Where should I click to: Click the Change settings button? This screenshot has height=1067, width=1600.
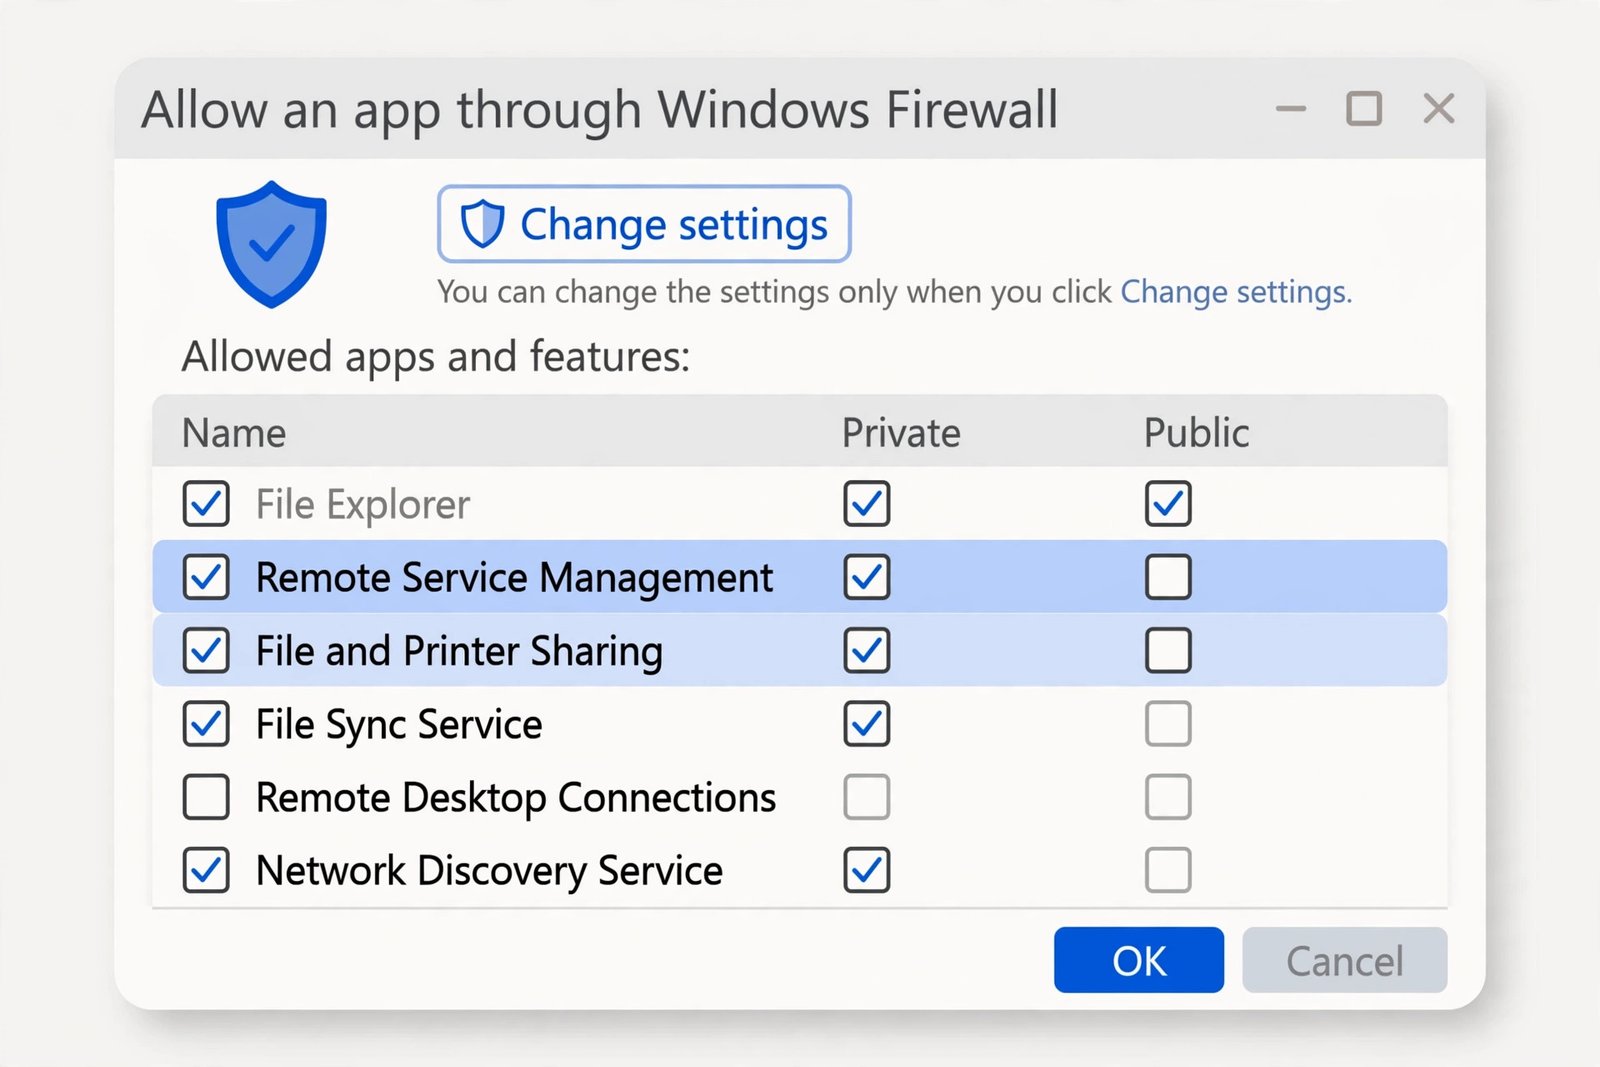point(644,224)
